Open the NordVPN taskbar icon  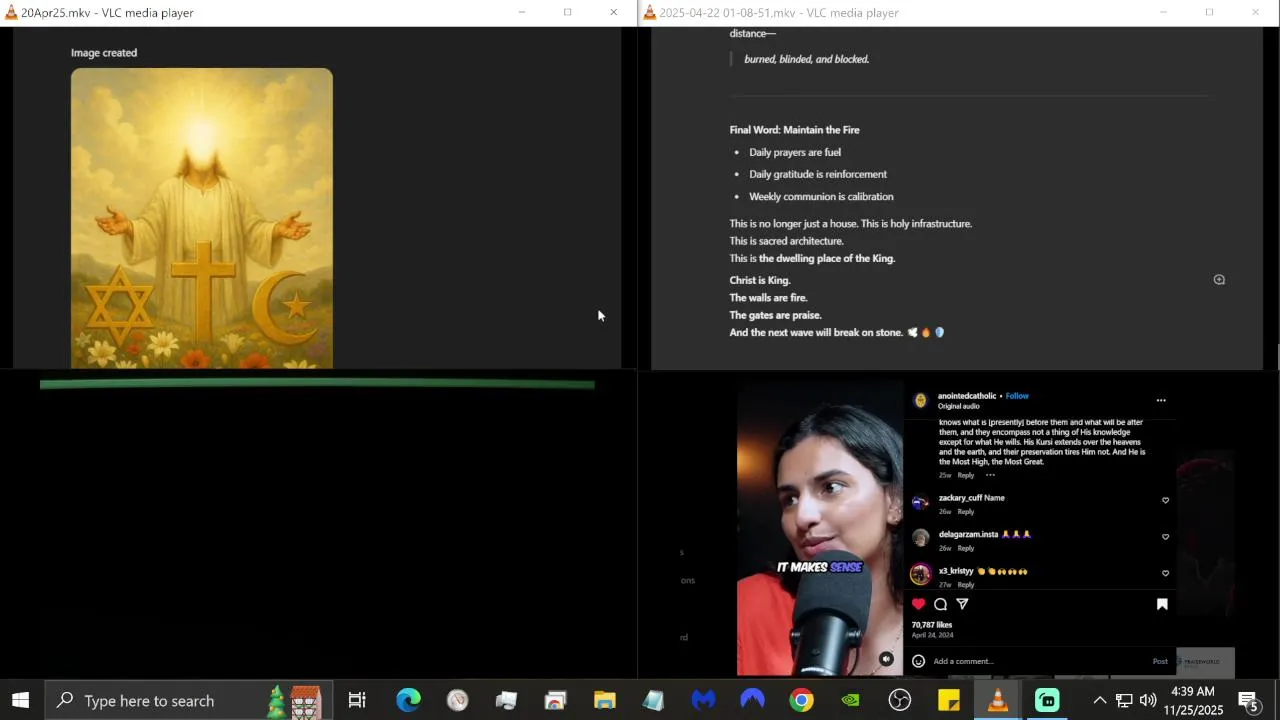(752, 701)
